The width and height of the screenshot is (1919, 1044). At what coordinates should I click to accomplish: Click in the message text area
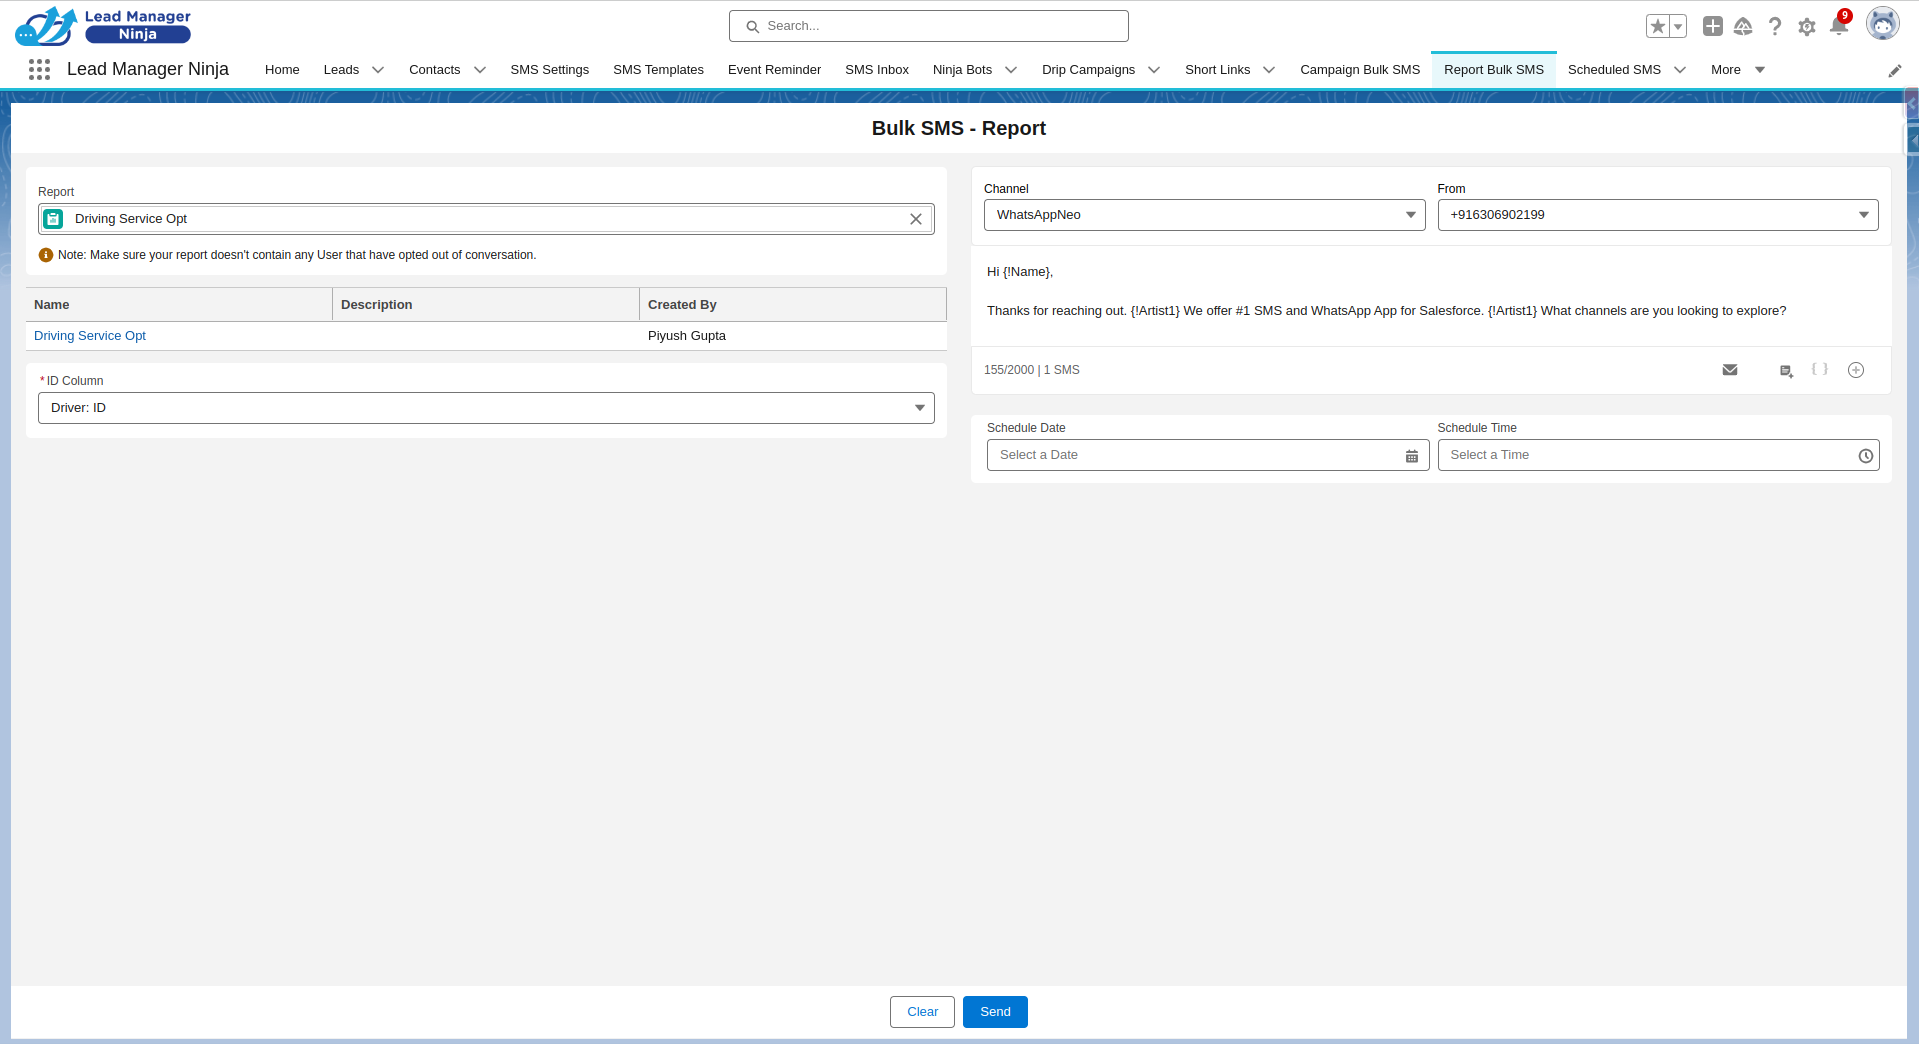(1431, 296)
